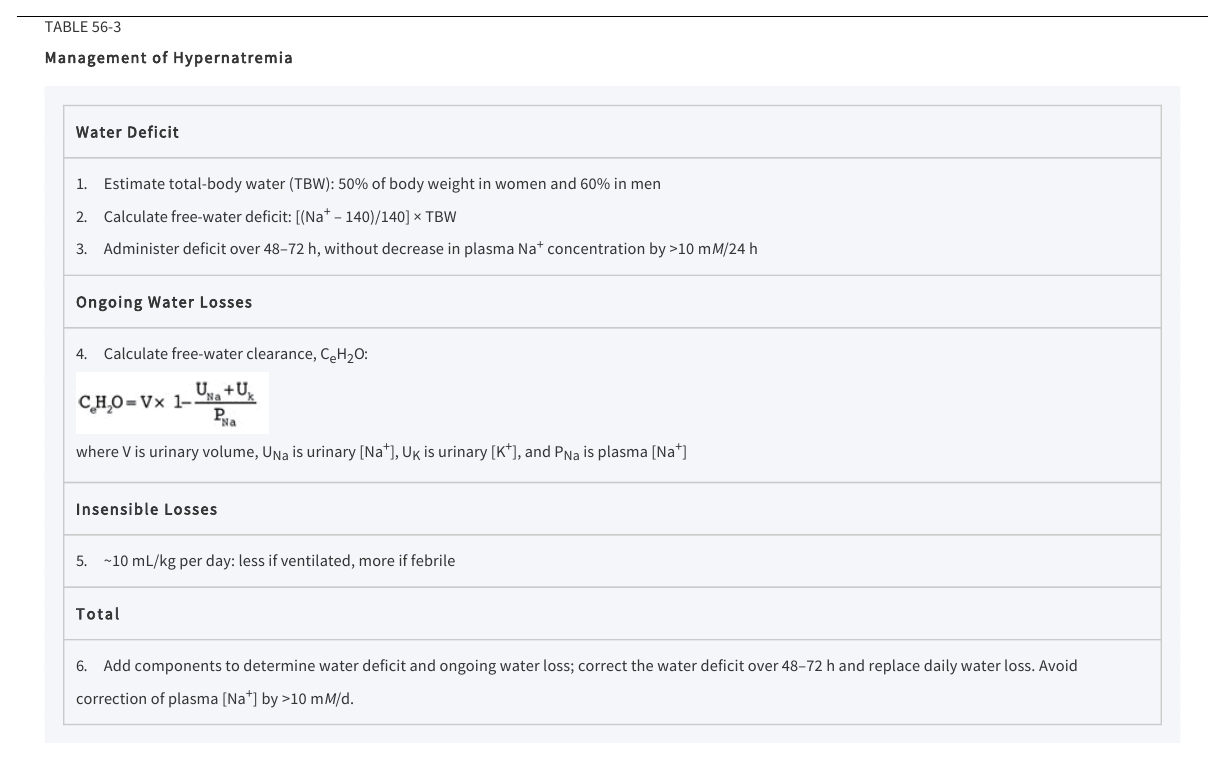Image resolution: width=1224 pixels, height=759 pixels.
Task: Select the Management of Hypernatremia title
Action: [x=169, y=58]
